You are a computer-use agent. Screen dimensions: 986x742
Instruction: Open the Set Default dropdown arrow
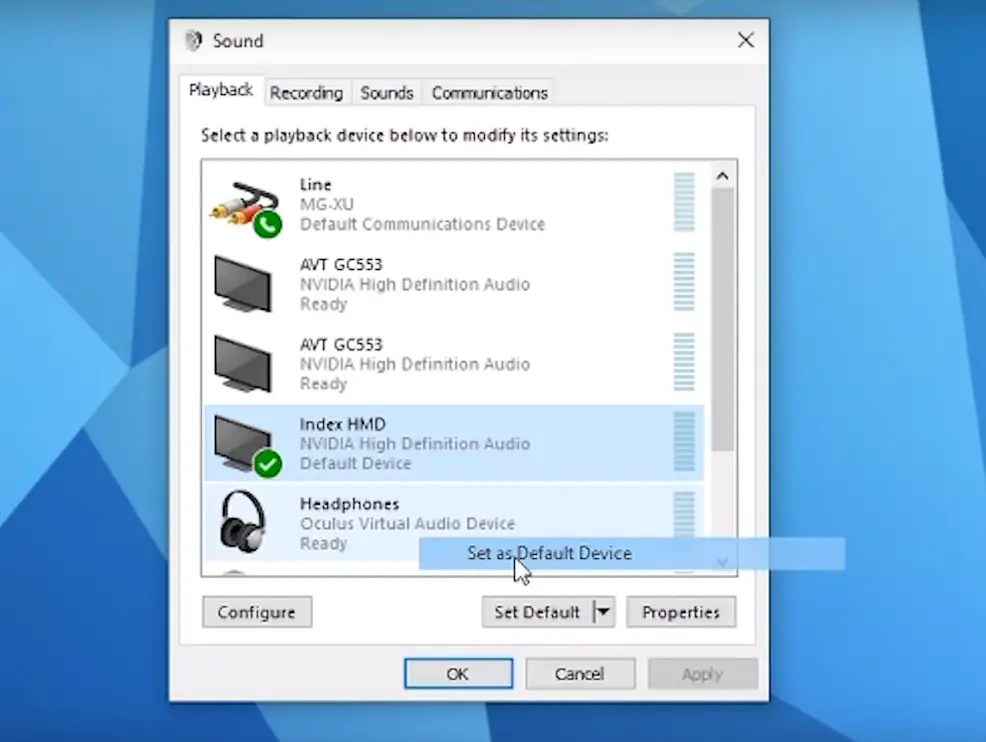(x=604, y=612)
